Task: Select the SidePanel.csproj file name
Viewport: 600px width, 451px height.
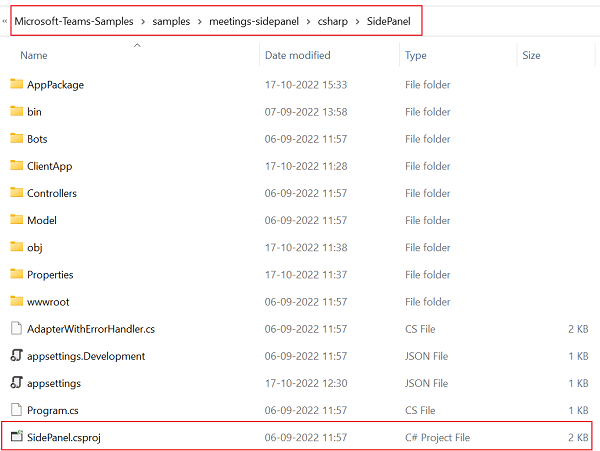Action: point(64,437)
